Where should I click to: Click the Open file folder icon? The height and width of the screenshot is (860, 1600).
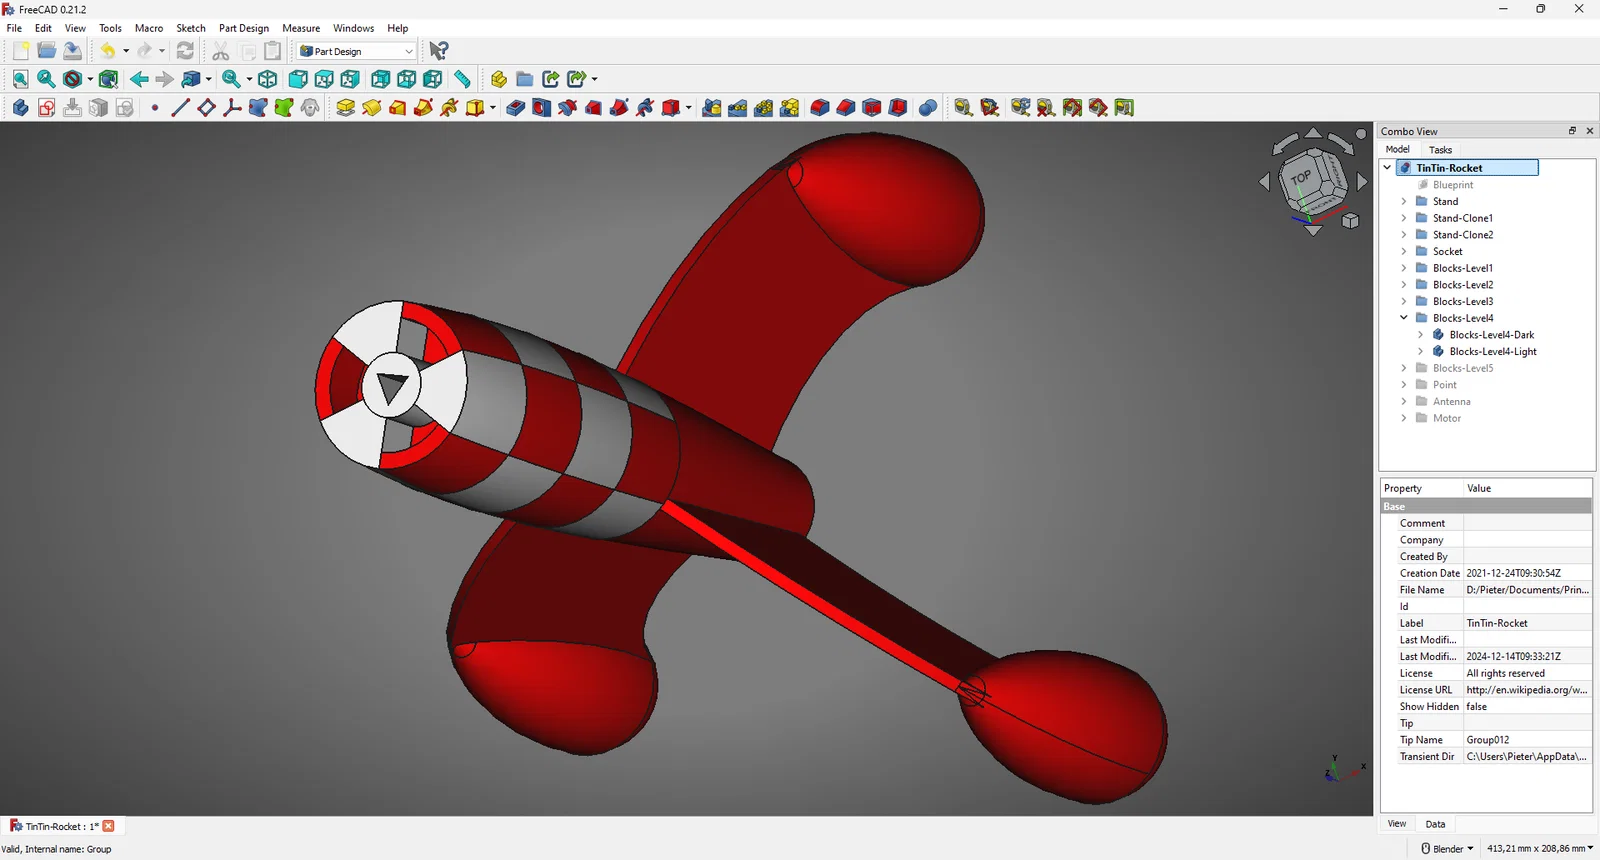(x=46, y=51)
